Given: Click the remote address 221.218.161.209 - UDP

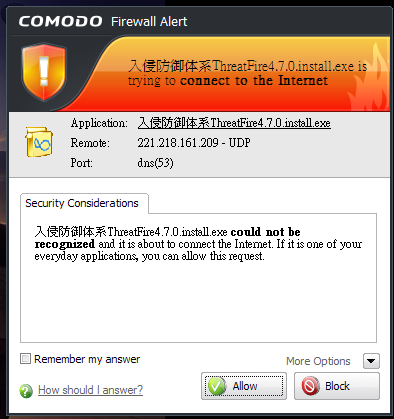Looking at the screenshot, I should click(194, 143).
